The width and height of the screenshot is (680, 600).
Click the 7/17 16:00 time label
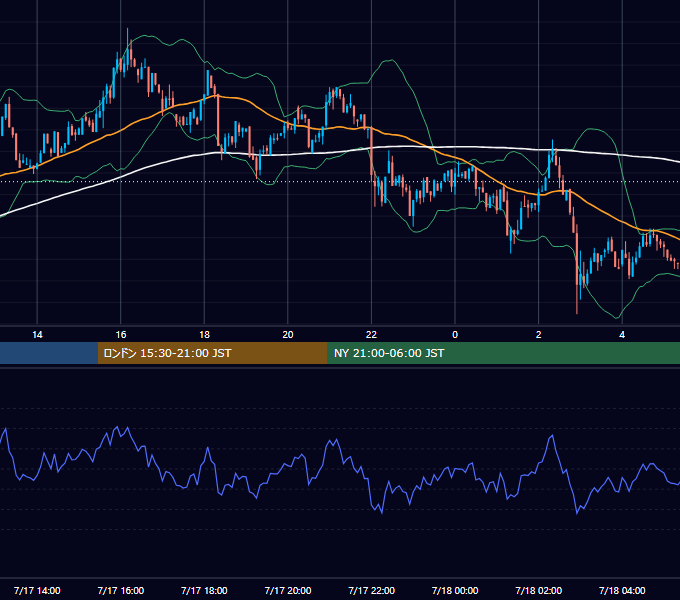(121, 590)
